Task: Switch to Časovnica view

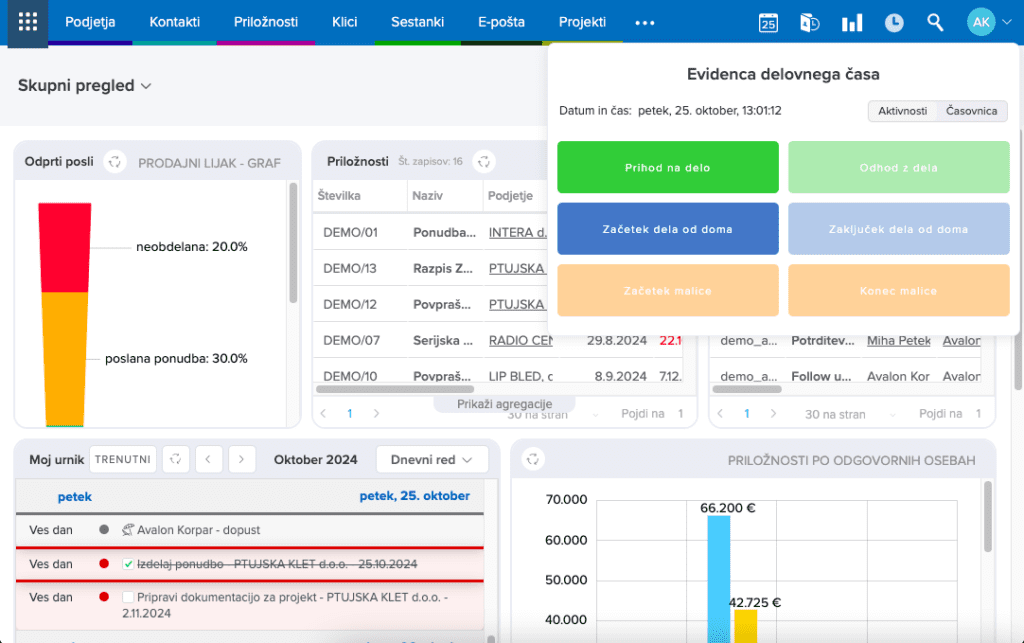Action: coord(971,111)
